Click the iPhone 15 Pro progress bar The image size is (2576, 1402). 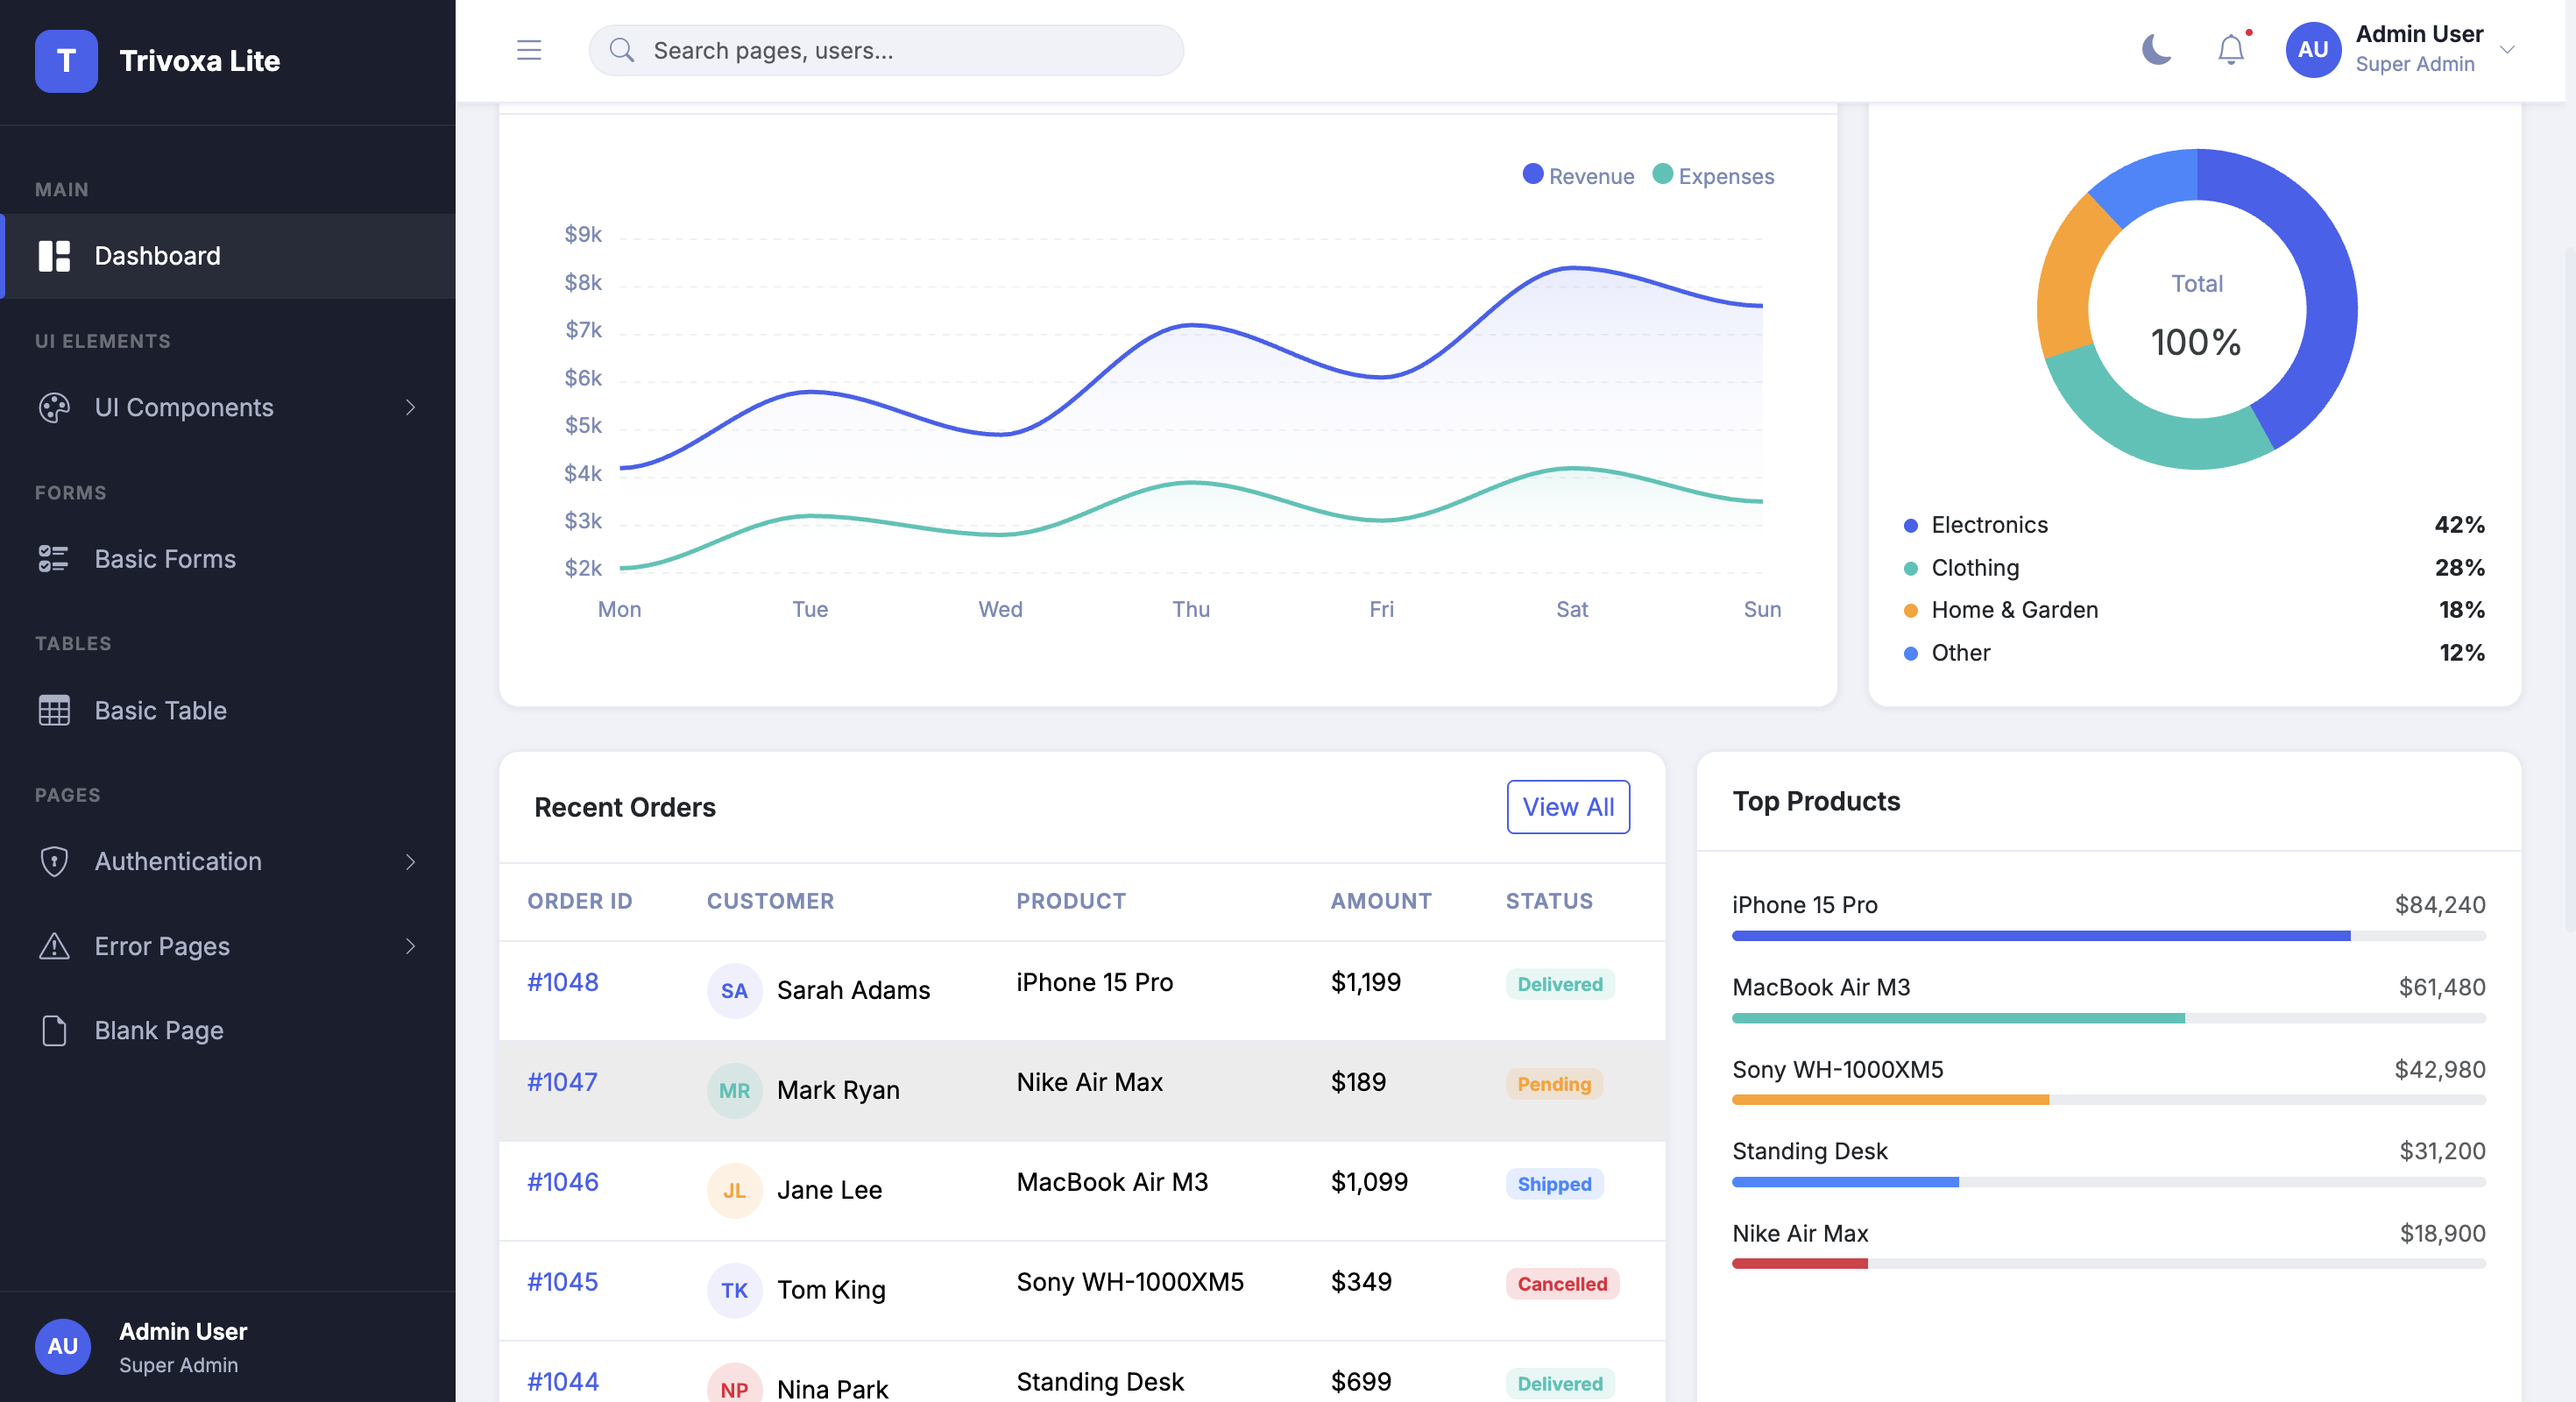click(2108, 936)
